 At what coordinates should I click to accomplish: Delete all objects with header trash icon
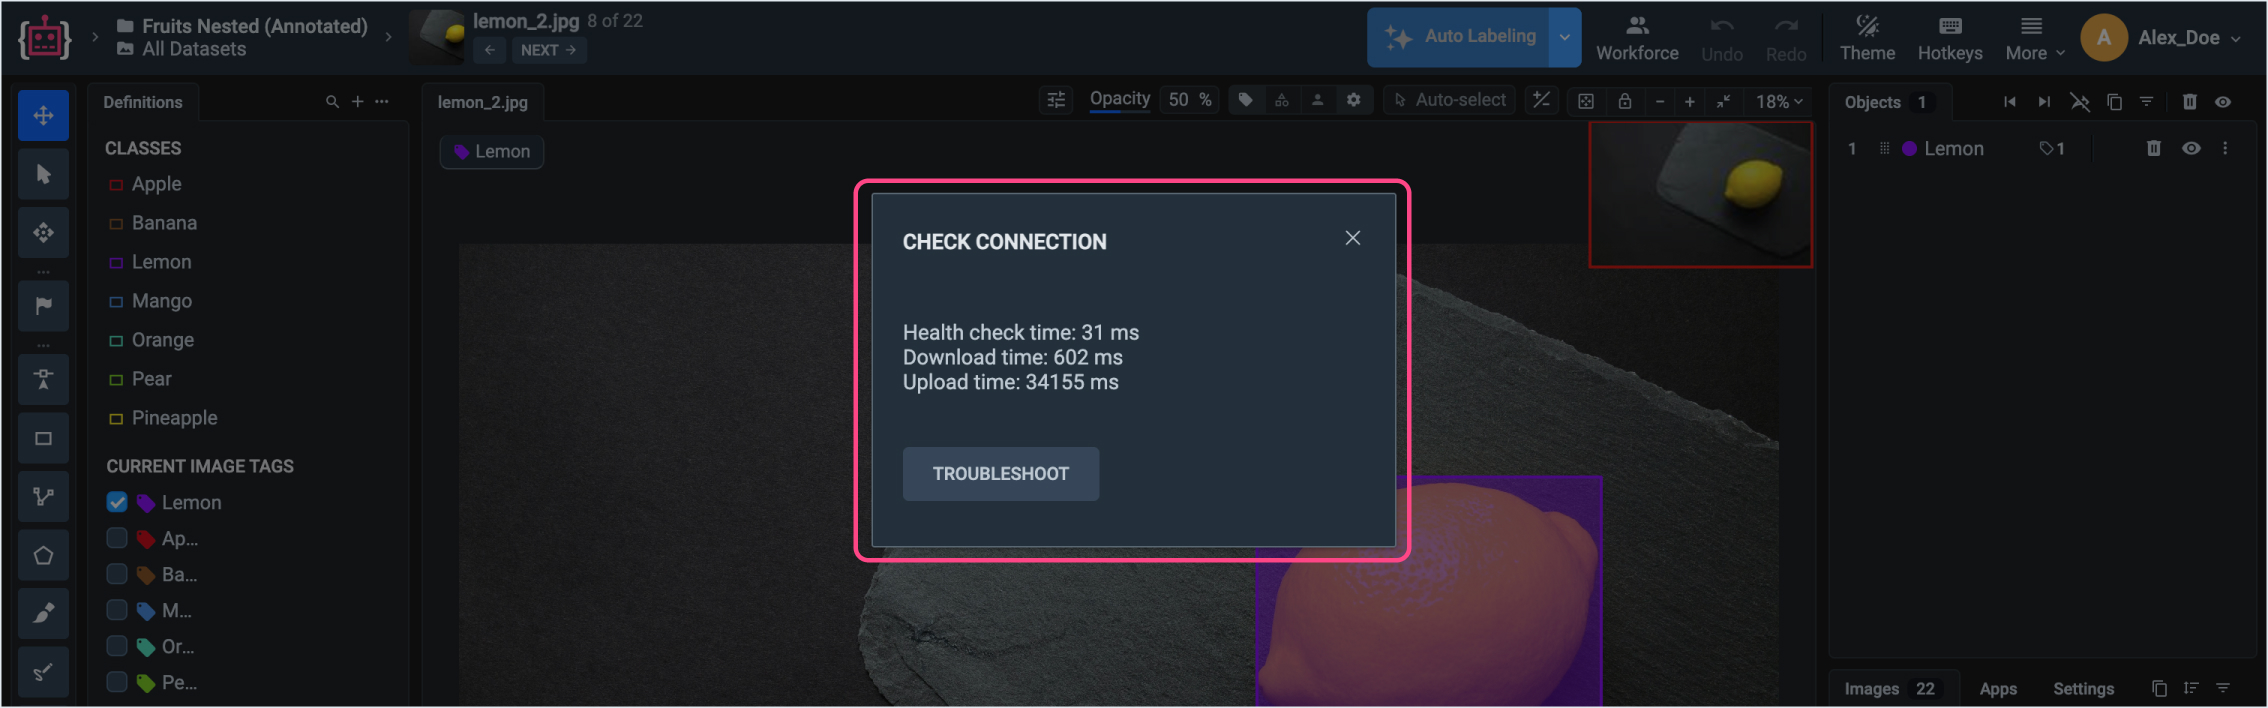[2189, 102]
